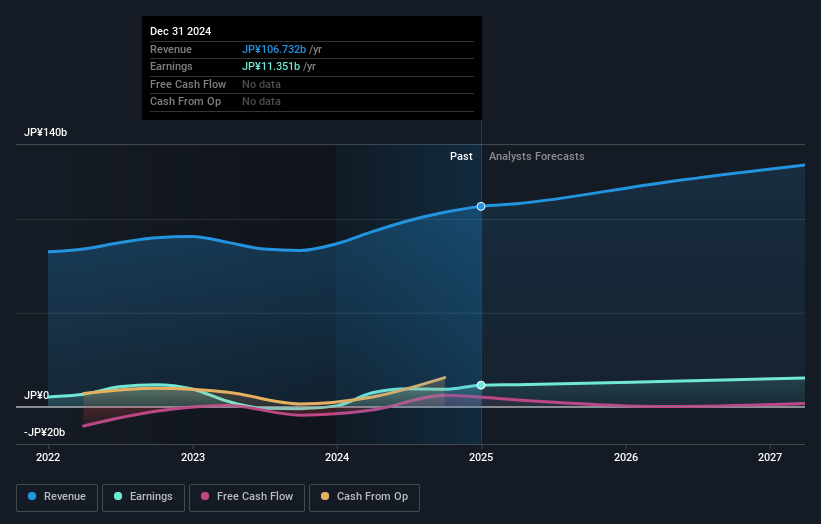Click the JP¥140b y-axis label
The width and height of the screenshot is (821, 524).
(x=46, y=132)
